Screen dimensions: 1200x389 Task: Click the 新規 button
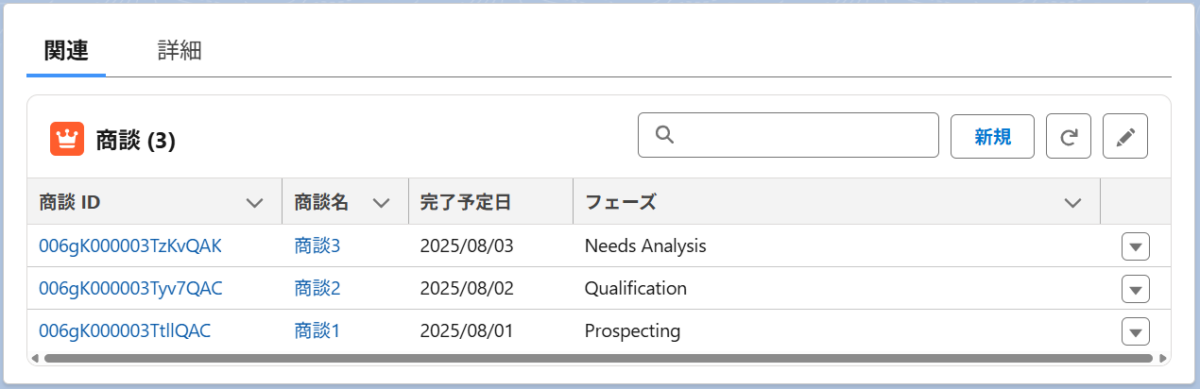tap(993, 136)
